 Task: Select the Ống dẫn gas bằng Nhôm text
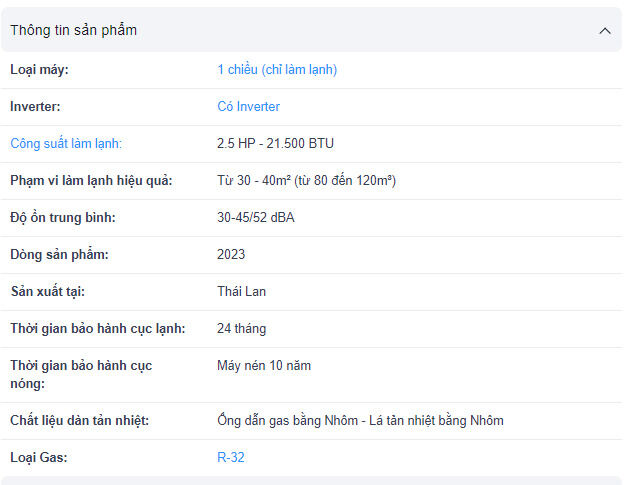coord(285,421)
